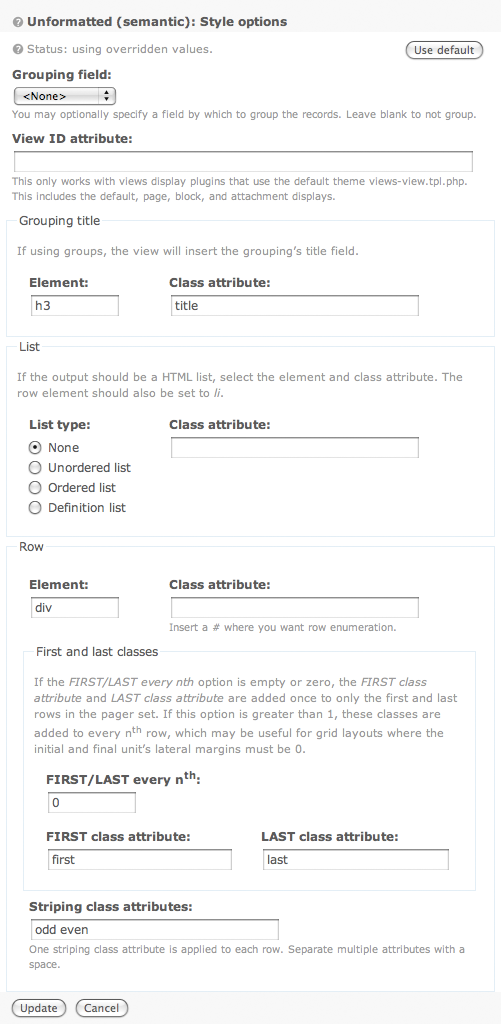501x1024 pixels.
Task: Focus the Row Class attribute input field
Action: pyautogui.click(x=295, y=607)
